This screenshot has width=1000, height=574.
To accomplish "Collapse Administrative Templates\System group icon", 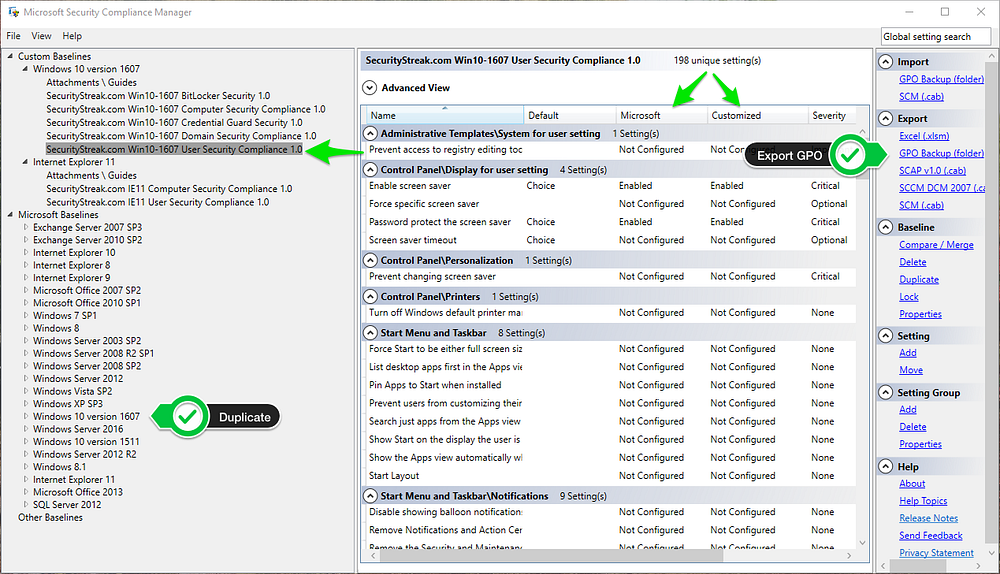I will tap(371, 133).
